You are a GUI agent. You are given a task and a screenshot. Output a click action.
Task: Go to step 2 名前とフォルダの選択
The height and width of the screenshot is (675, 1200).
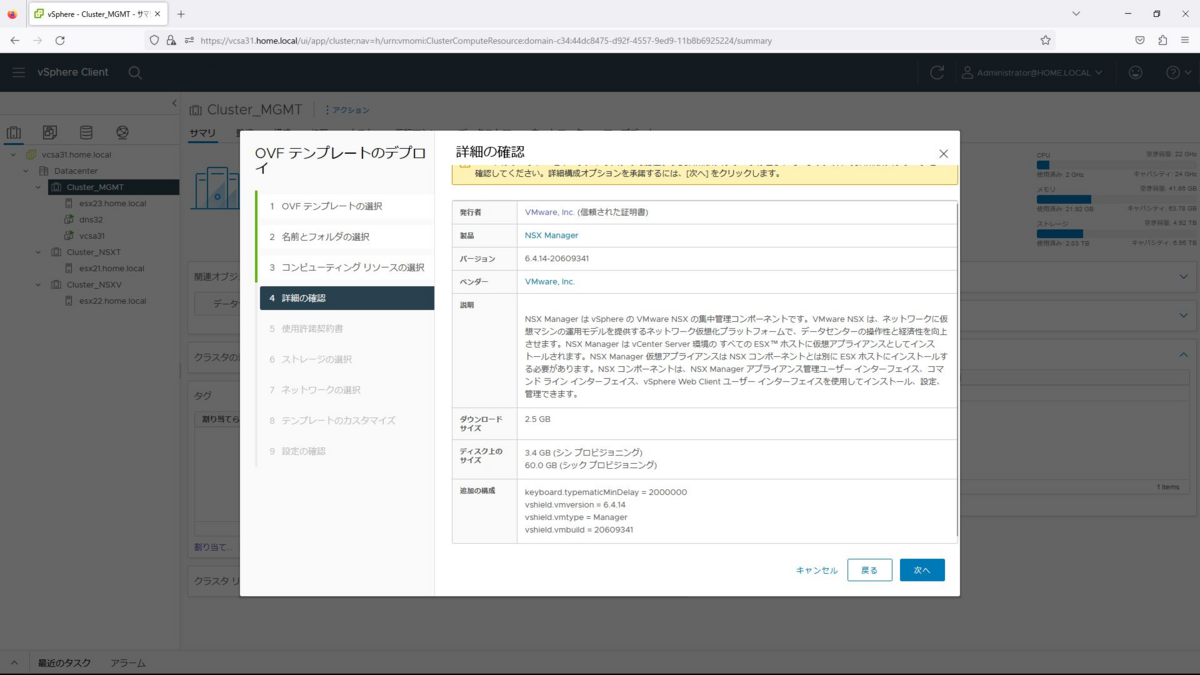tap(345, 237)
